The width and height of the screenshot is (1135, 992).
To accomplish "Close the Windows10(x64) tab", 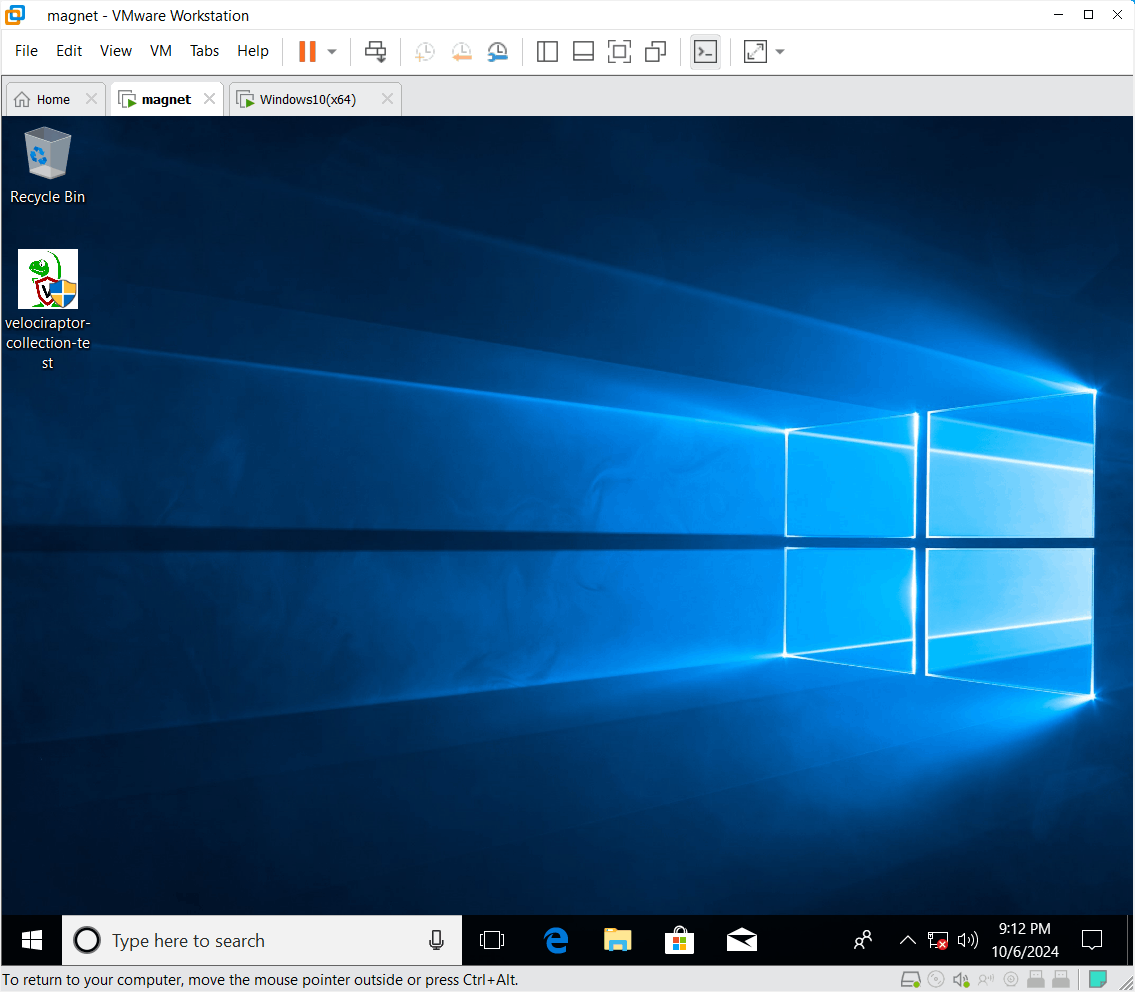I will pyautogui.click(x=387, y=98).
